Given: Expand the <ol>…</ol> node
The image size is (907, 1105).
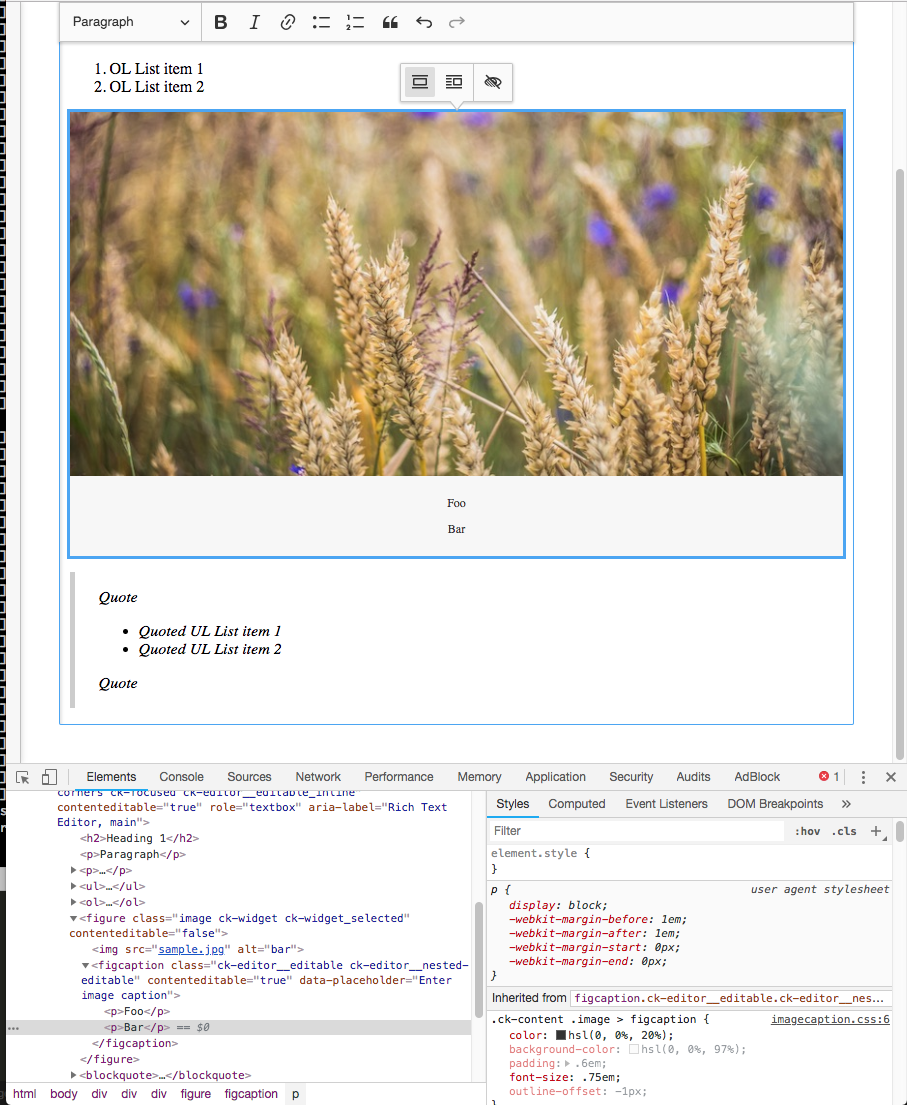Looking at the screenshot, I should click(73, 902).
